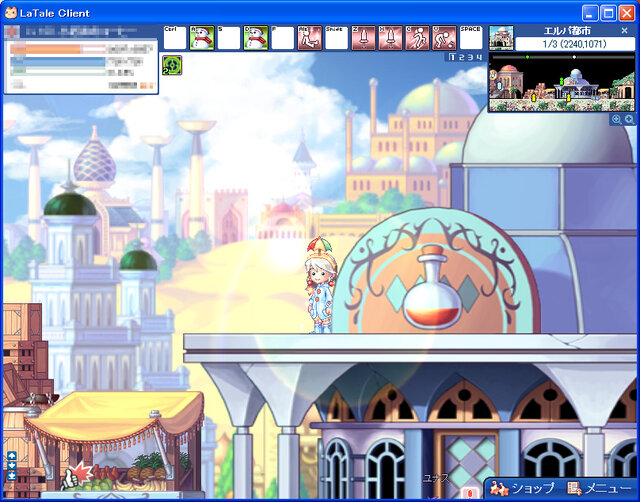Open the Elba city map thumbnail icon

(501, 38)
